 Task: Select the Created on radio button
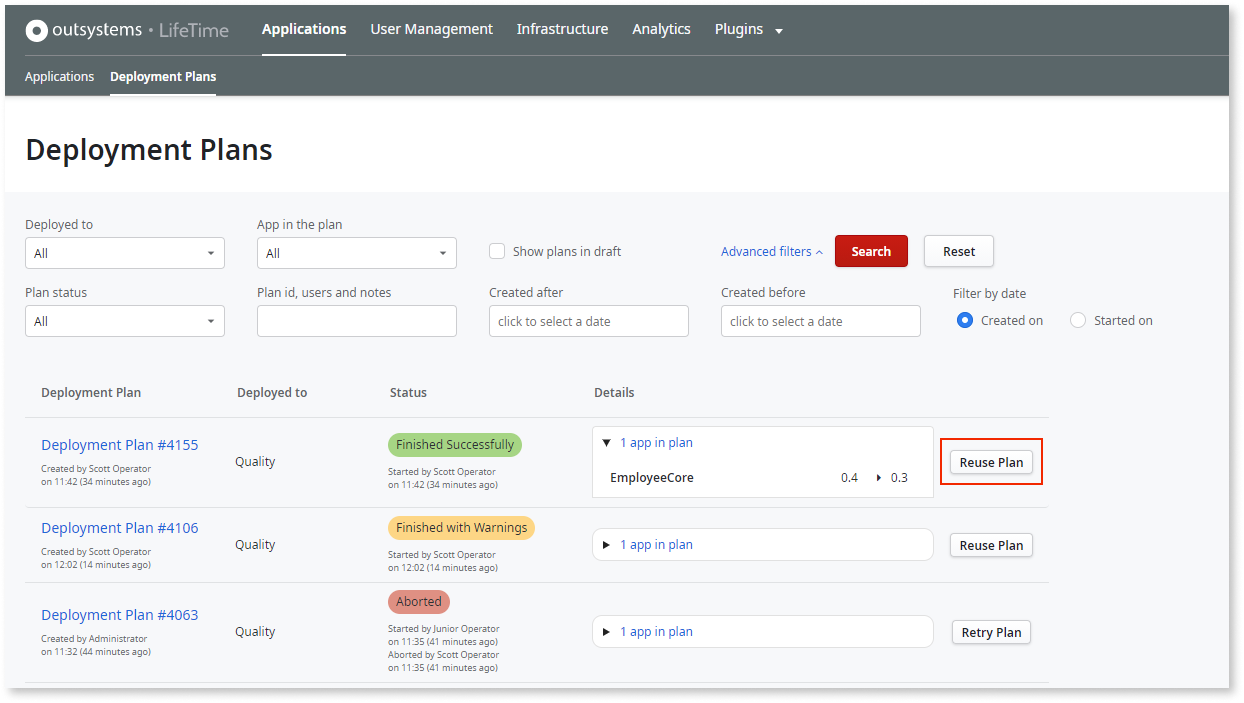[x=964, y=320]
